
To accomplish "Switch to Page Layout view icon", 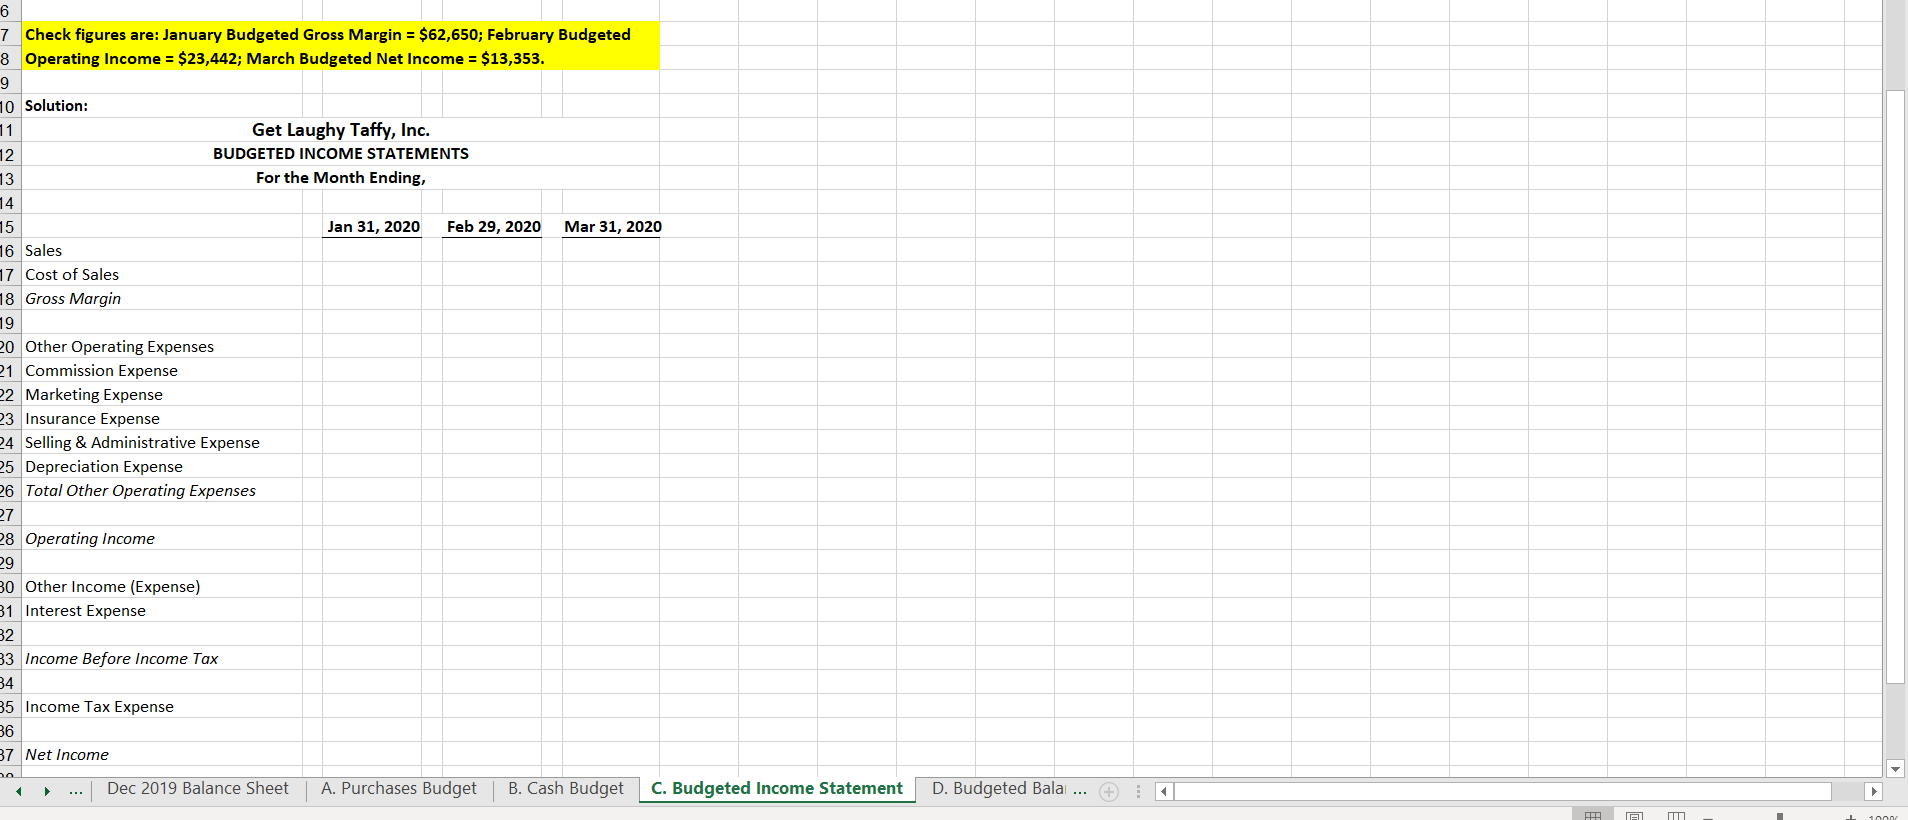I will [x=1635, y=816].
